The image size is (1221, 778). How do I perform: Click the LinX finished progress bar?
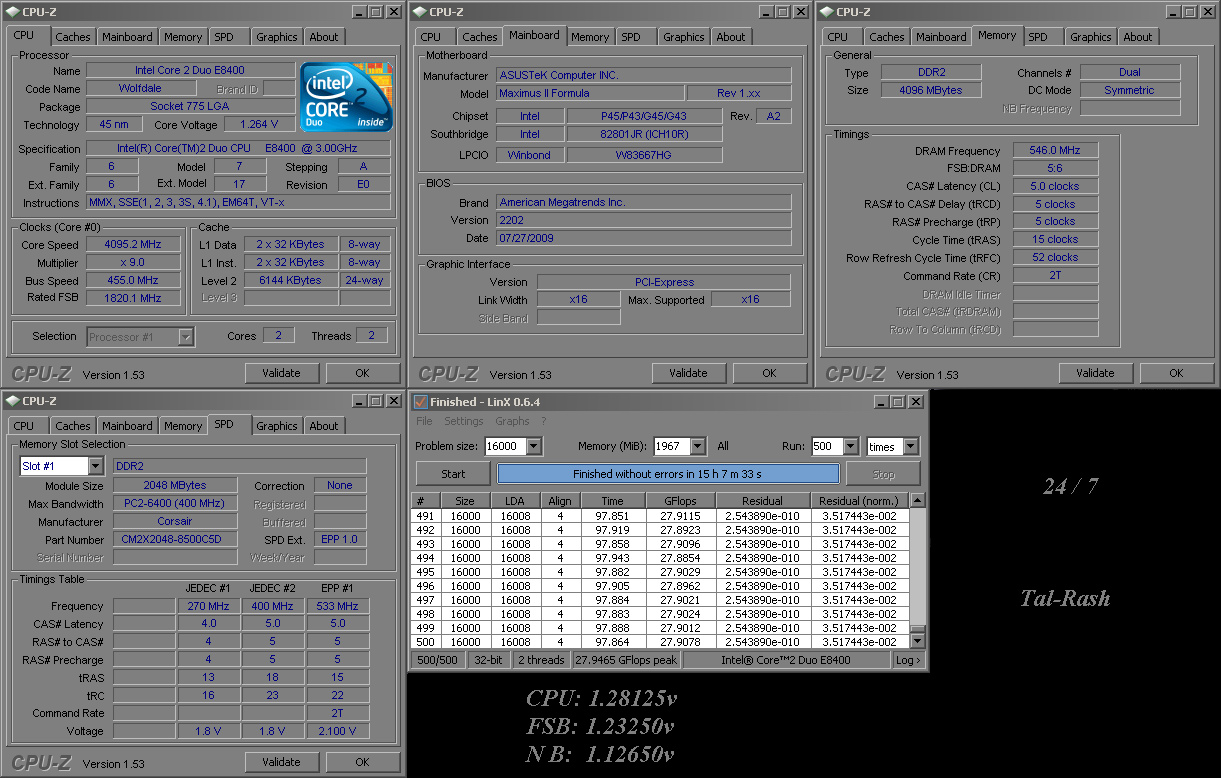(668, 474)
